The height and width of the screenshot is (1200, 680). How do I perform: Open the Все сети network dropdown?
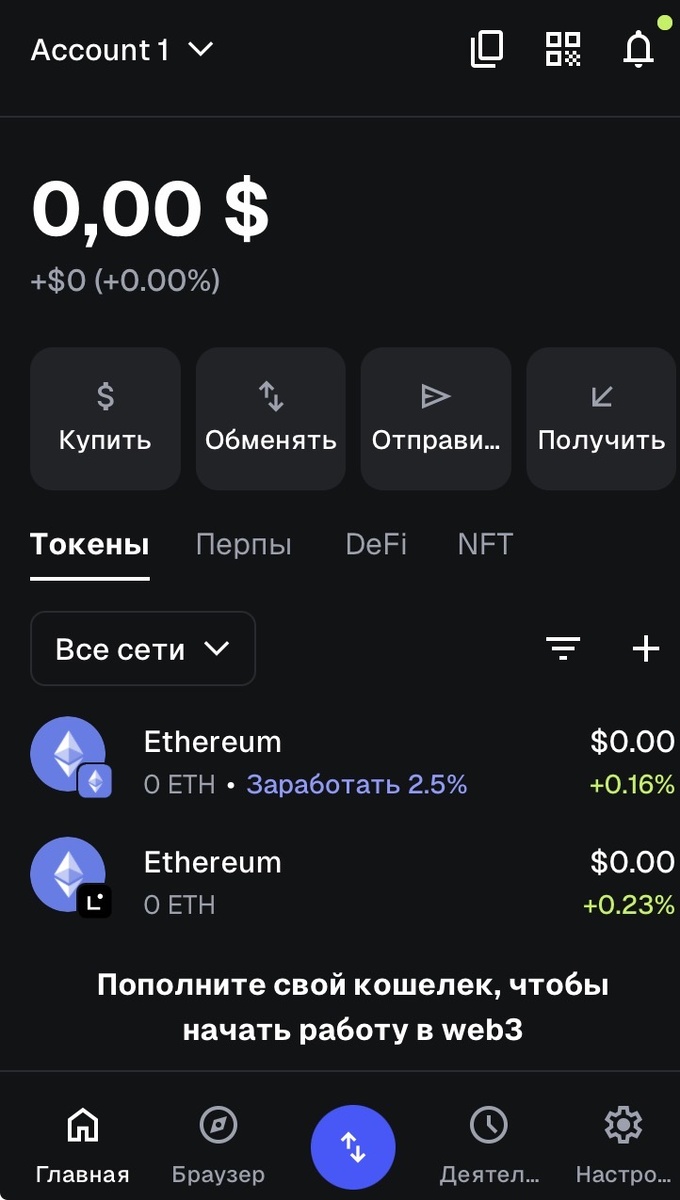pyautogui.click(x=143, y=649)
